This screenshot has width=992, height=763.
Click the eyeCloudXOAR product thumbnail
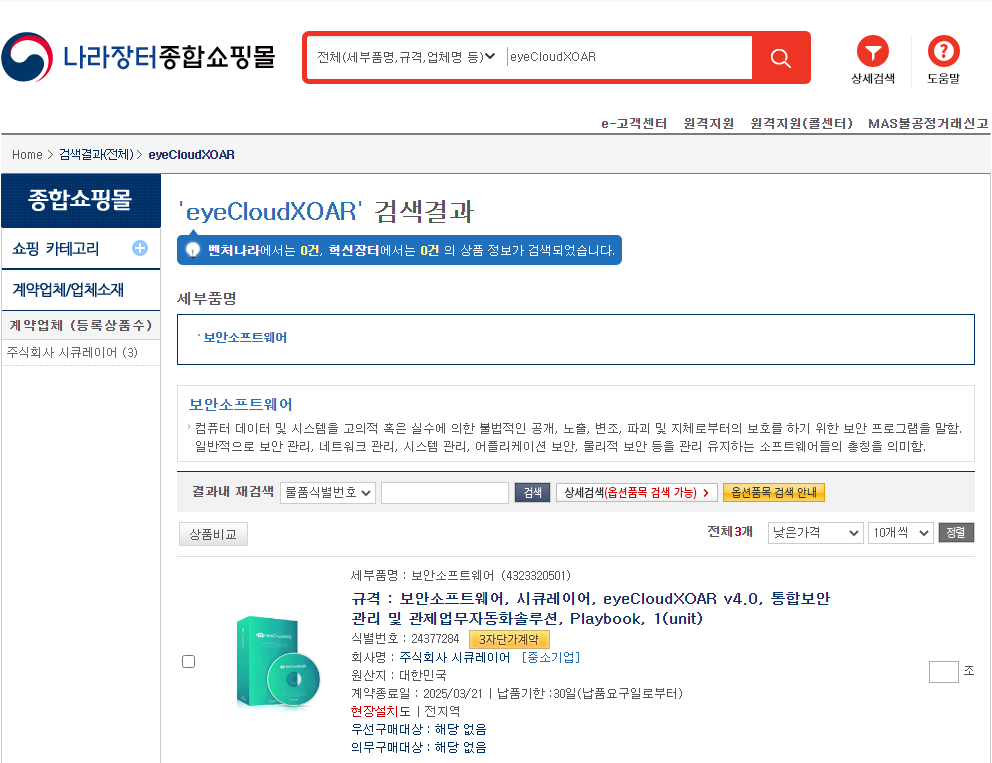[277, 660]
